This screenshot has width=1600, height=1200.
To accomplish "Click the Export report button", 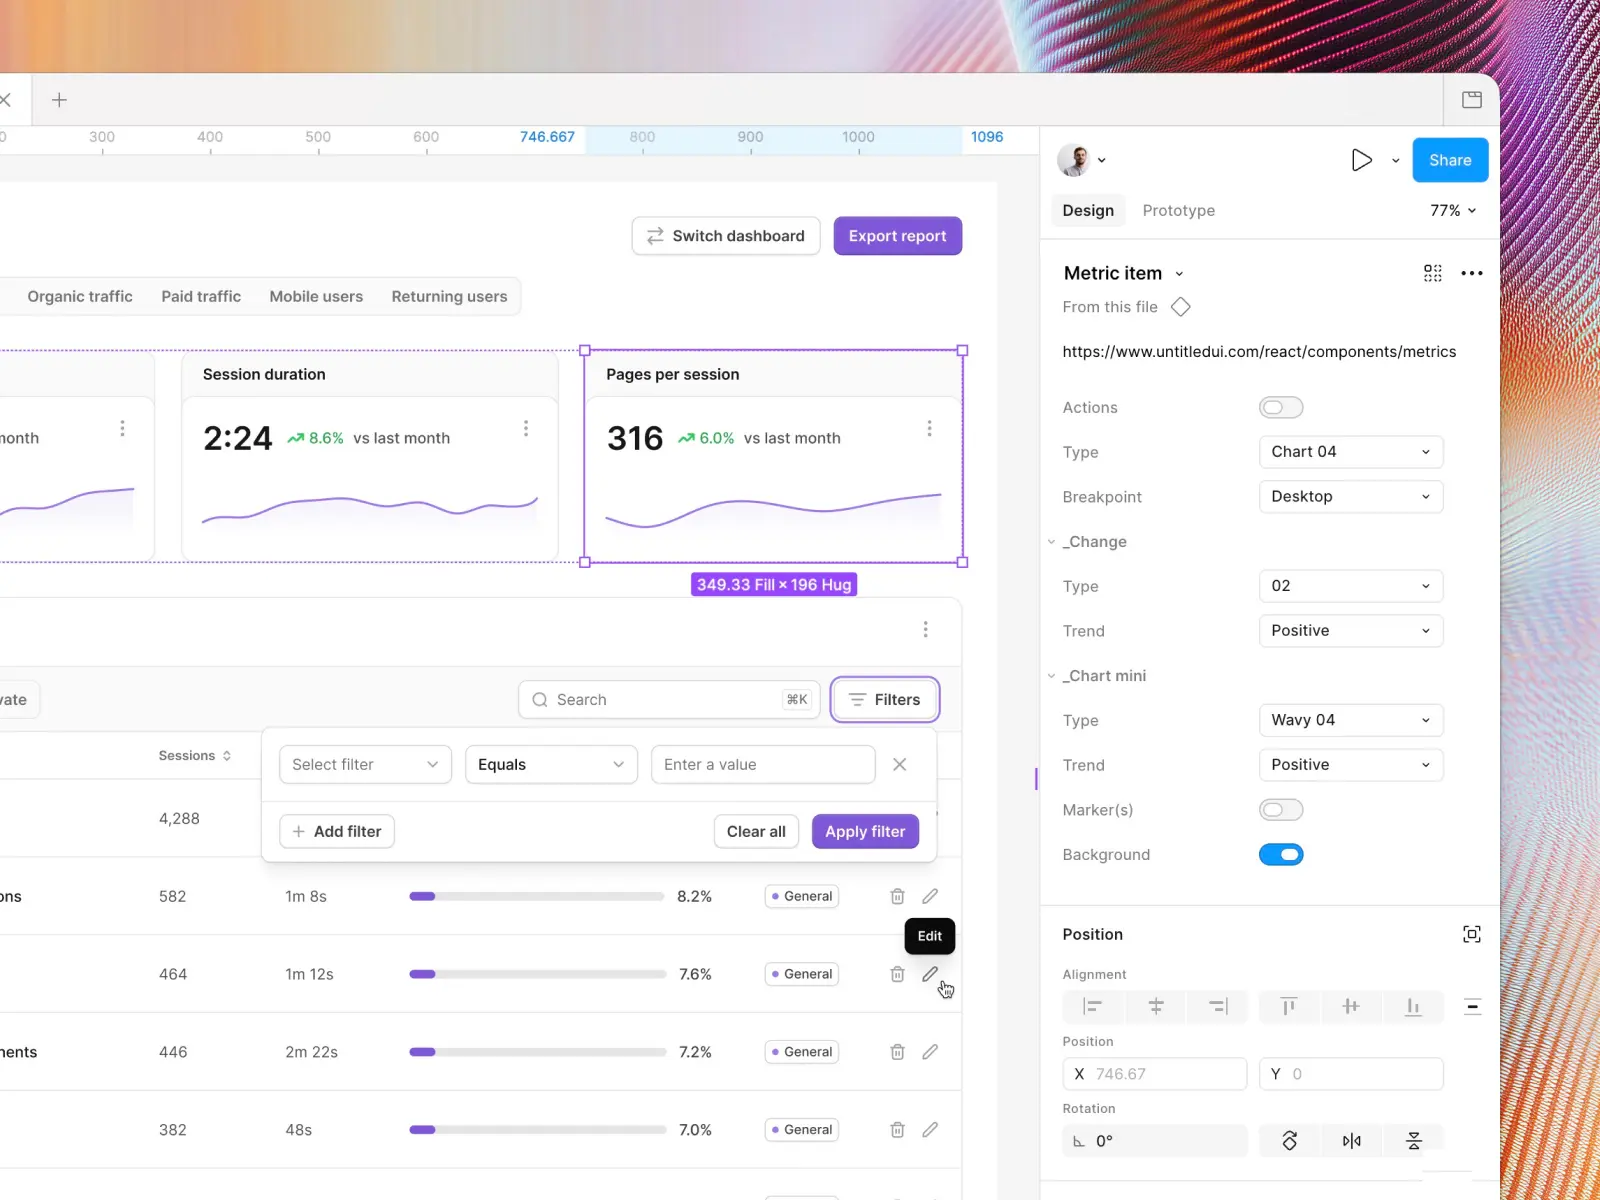I will [x=898, y=236].
